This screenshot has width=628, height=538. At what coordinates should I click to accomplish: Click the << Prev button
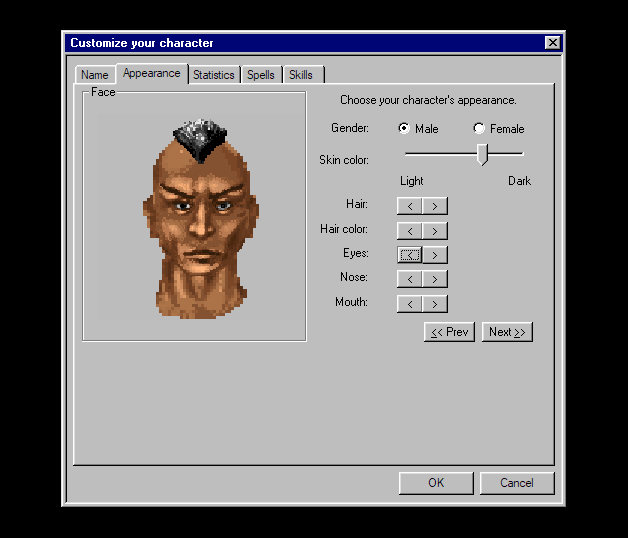click(x=449, y=332)
